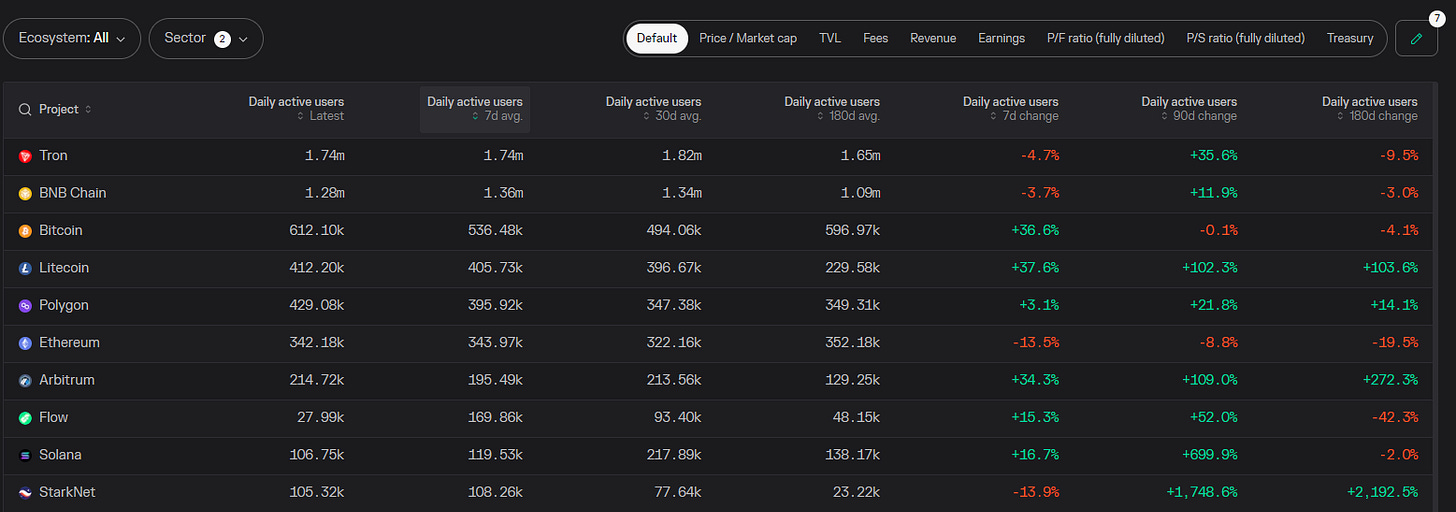Click Litecoin's 229.58k 180d average

(853, 268)
